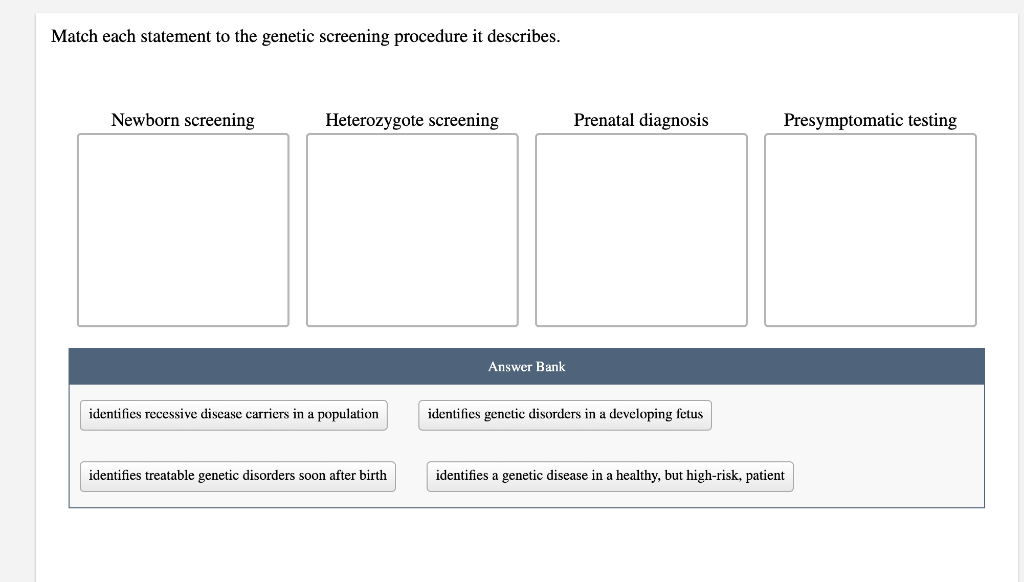The image size is (1024, 582).
Task: Select the 'identifies treatable genetic disorders soon after birth' answer
Action: pyautogui.click(x=237, y=475)
